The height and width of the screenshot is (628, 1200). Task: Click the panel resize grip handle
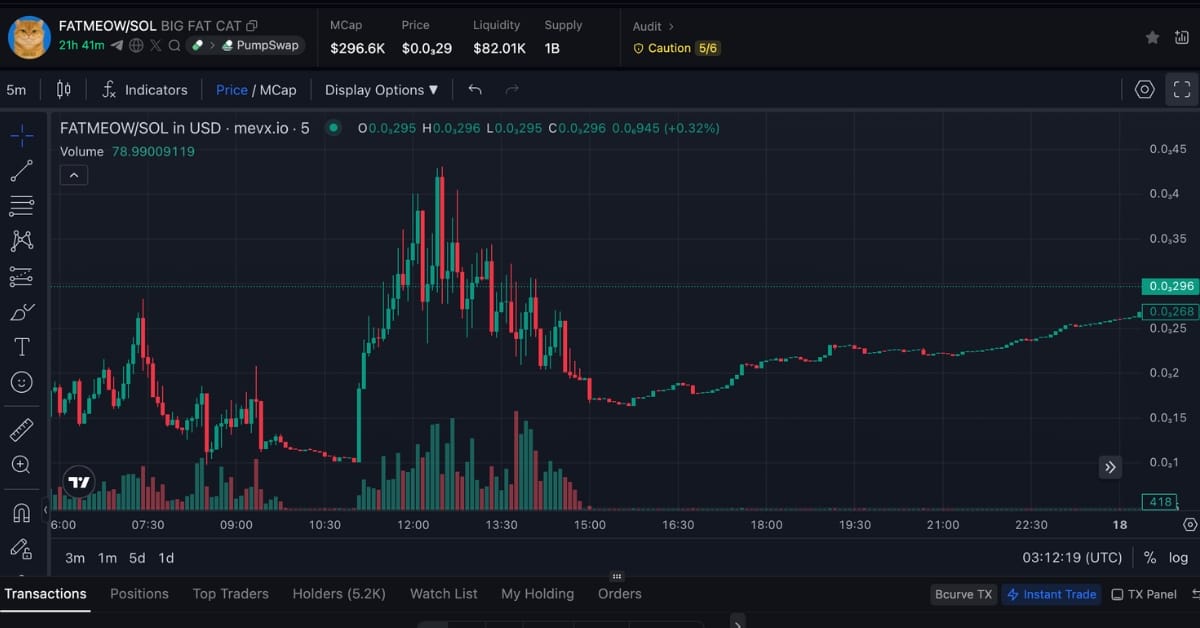coord(617,576)
